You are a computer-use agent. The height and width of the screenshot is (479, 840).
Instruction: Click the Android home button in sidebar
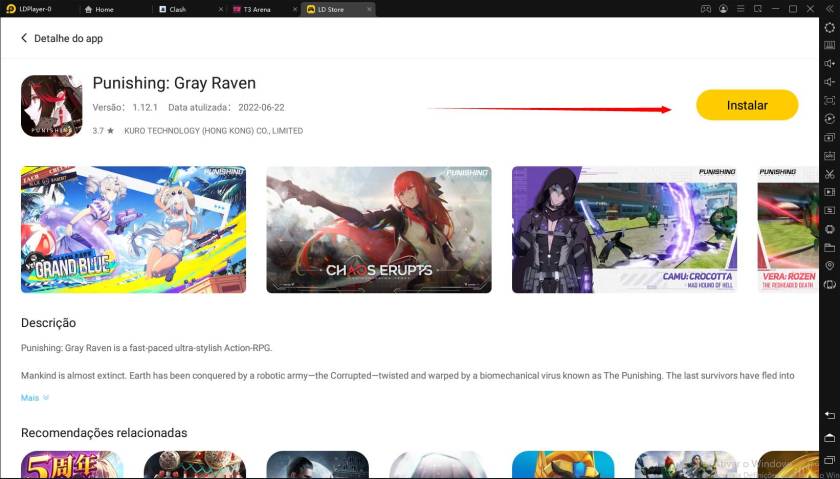(x=830, y=438)
